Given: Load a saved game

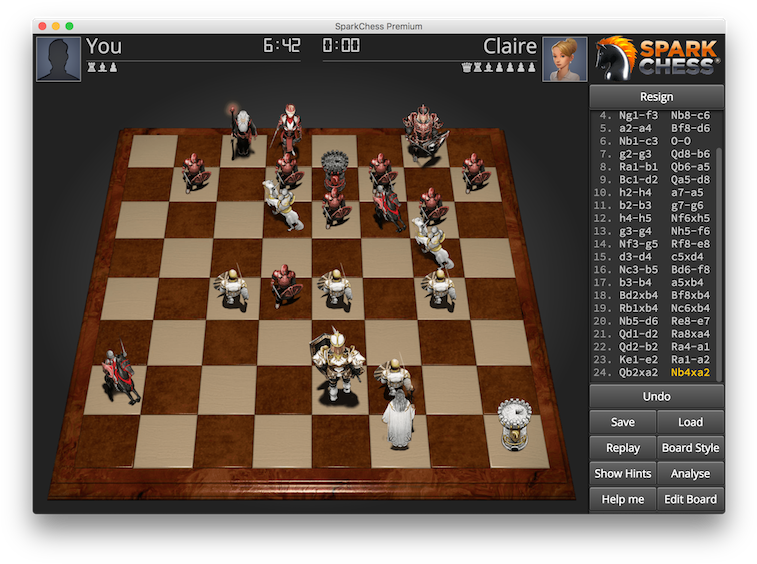Looking at the screenshot, I should click(x=690, y=422).
